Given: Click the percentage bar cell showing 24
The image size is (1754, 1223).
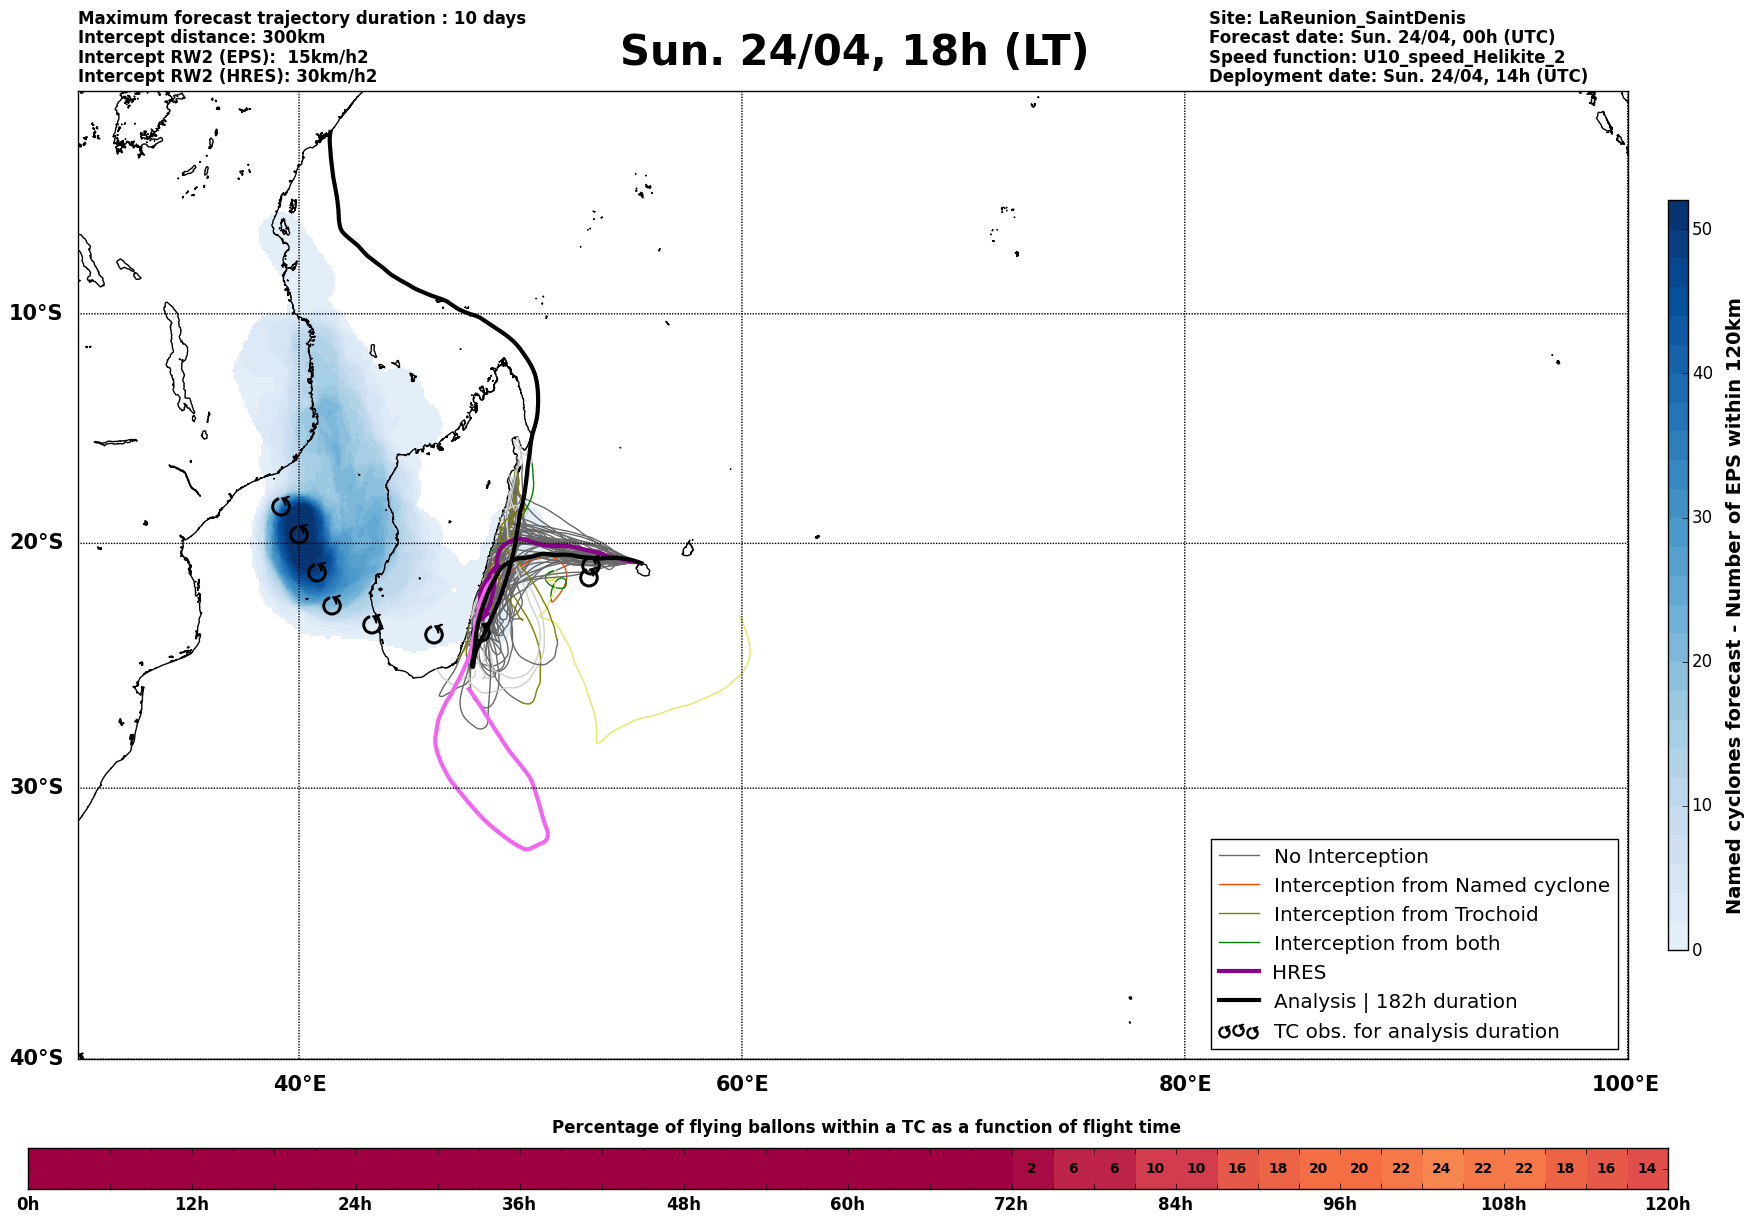Looking at the screenshot, I should click(x=1441, y=1168).
